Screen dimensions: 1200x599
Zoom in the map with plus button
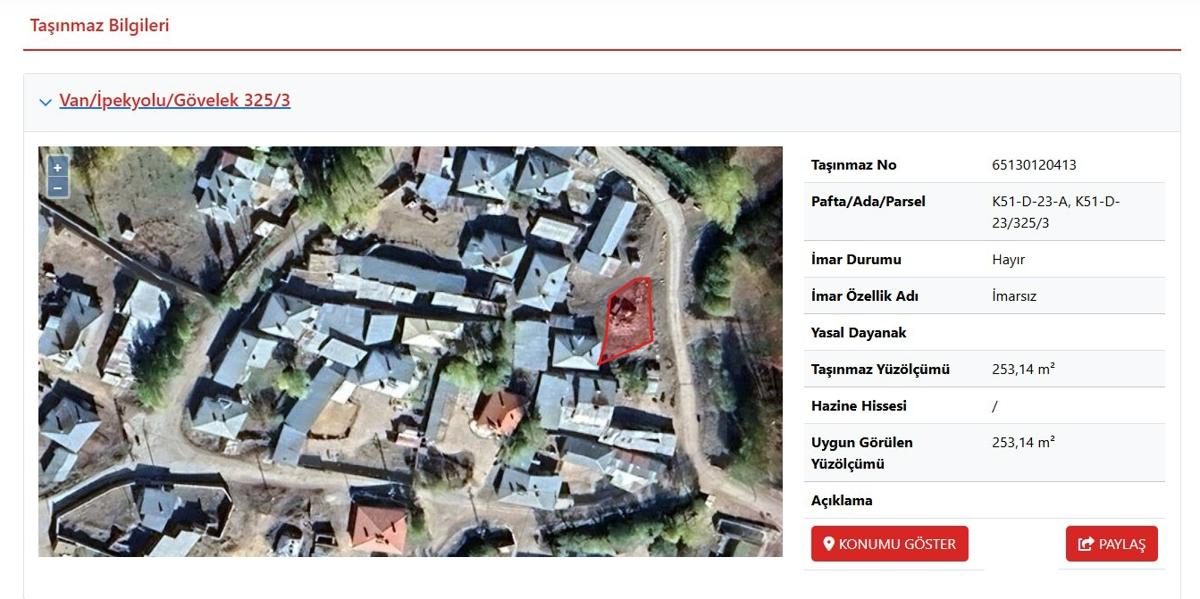(x=58, y=168)
